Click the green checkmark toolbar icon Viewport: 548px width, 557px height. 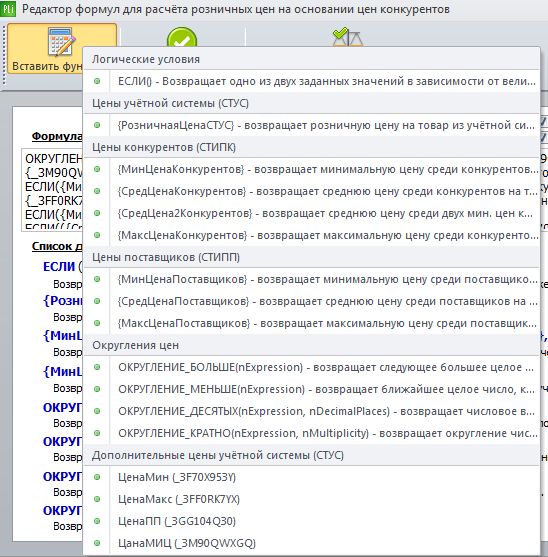click(182, 38)
